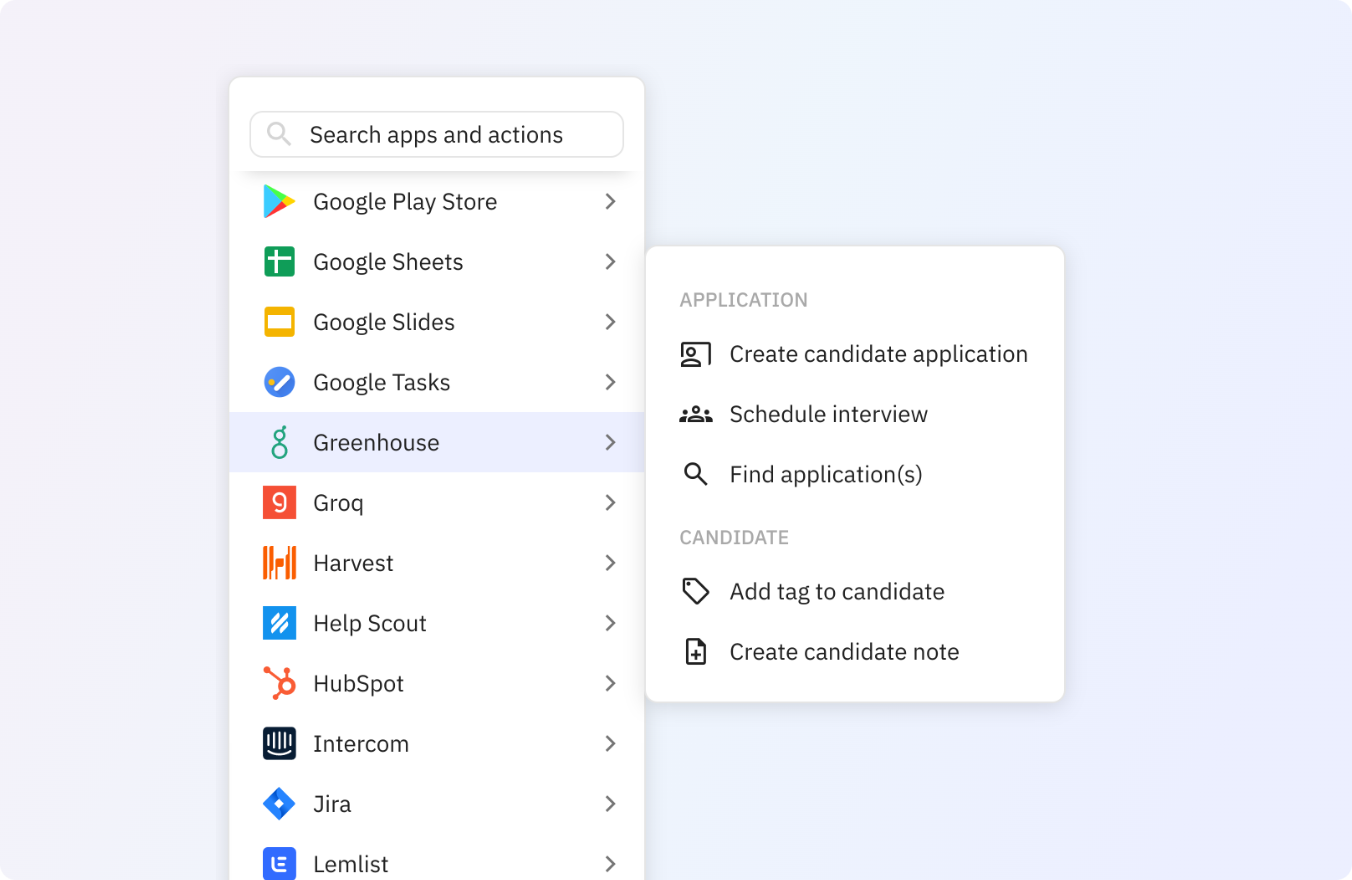This screenshot has width=1352, height=880.
Task: Click the magnifier icon in search box
Action: (279, 134)
